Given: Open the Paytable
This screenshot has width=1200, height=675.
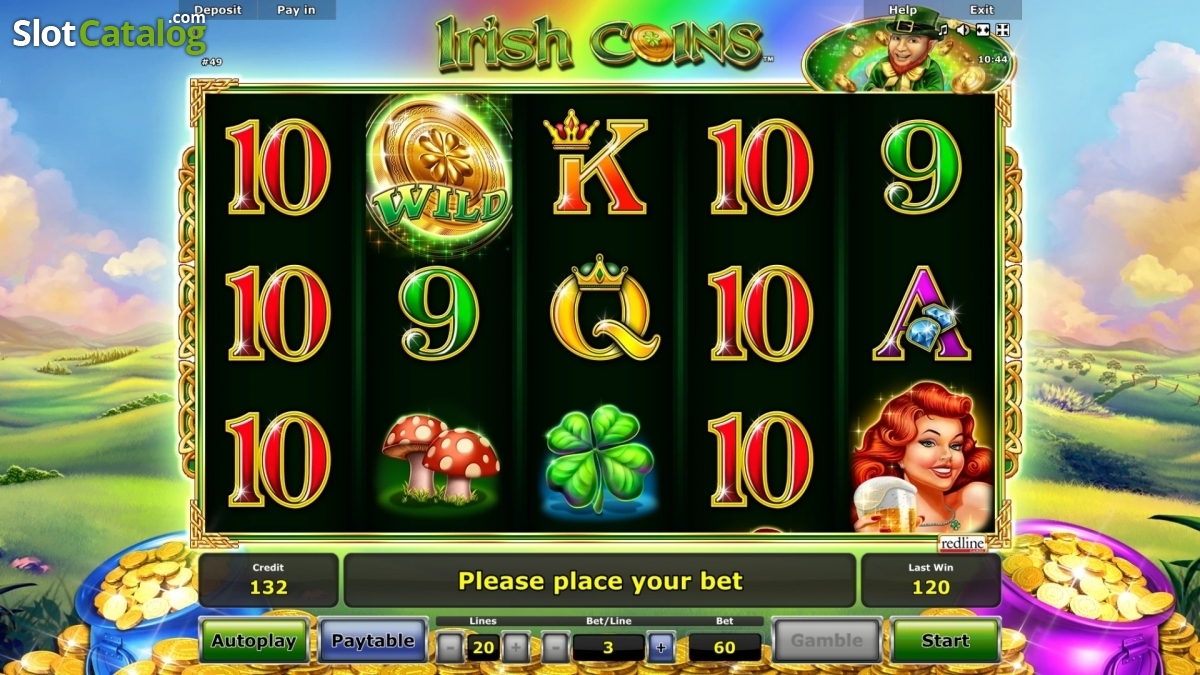Looking at the screenshot, I should tap(373, 641).
